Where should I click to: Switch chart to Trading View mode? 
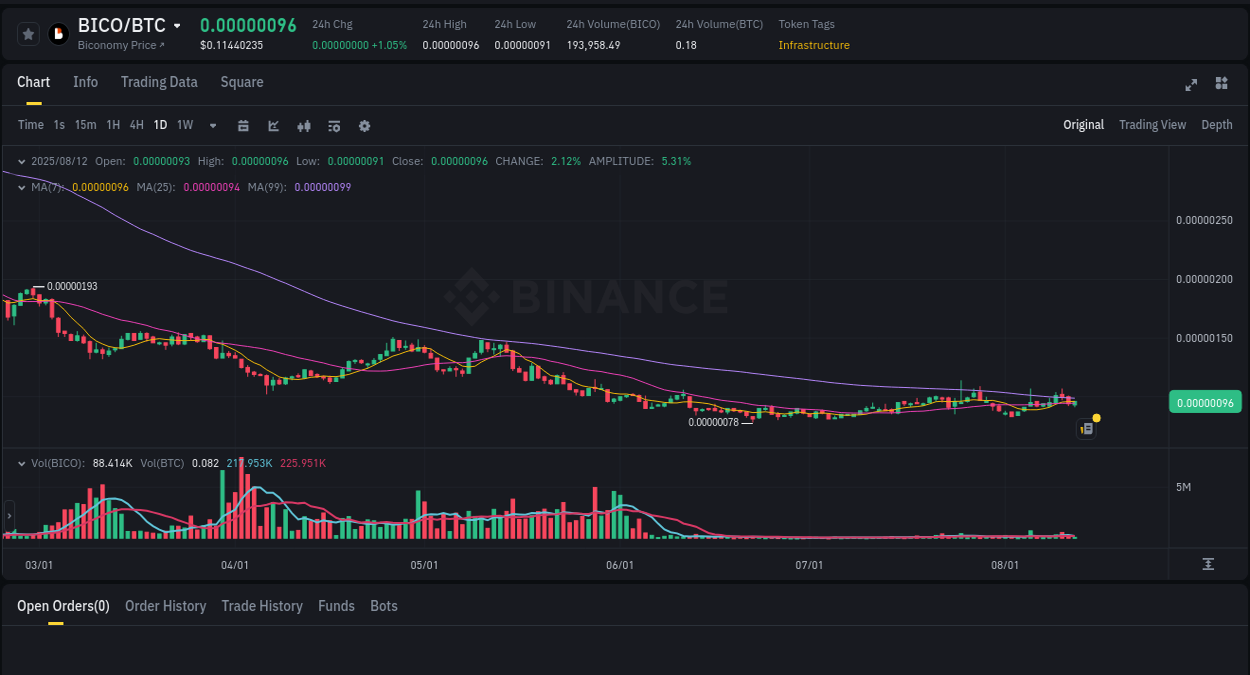pos(1152,125)
